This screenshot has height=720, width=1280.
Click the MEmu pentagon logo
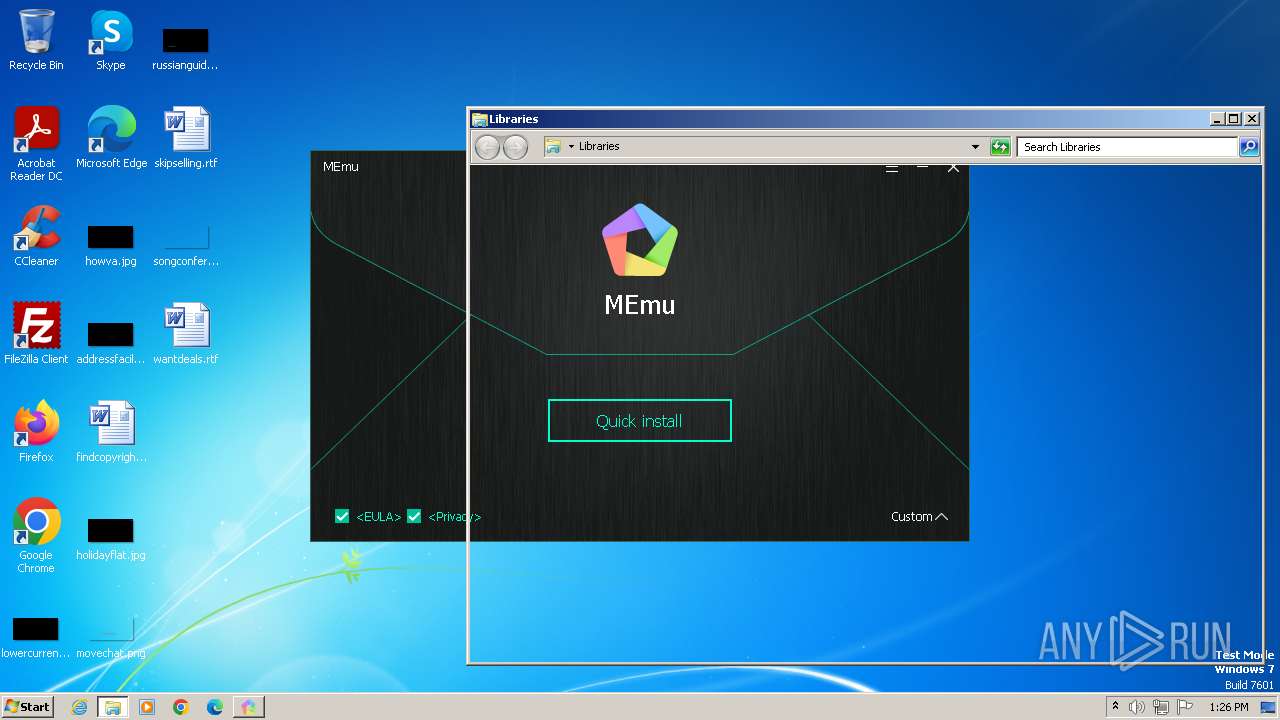click(x=640, y=240)
